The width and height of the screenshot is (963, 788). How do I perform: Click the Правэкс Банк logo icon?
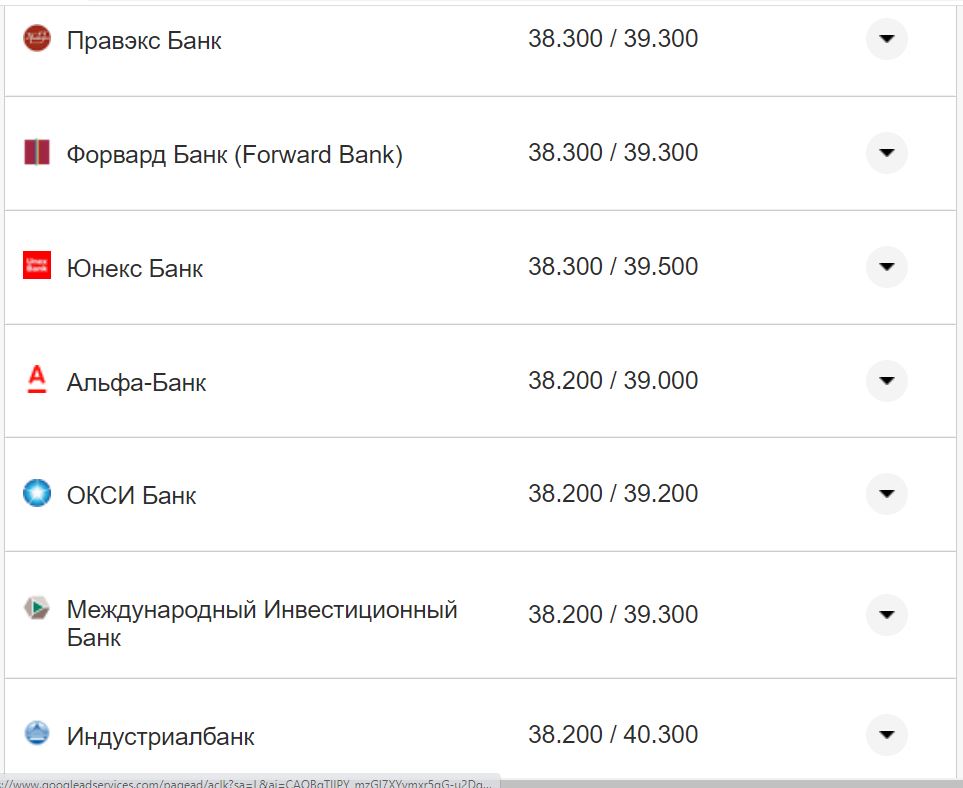coord(35,40)
